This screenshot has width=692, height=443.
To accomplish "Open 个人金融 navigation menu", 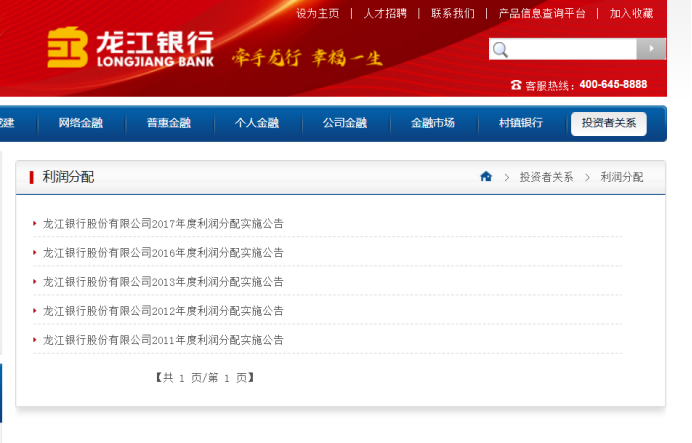I will 257,123.
